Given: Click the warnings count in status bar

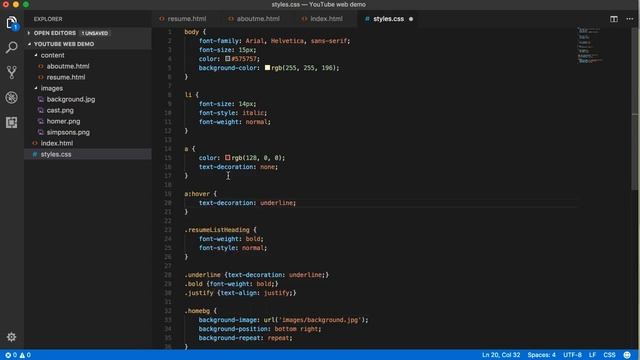Looking at the screenshot, I should coord(25,355).
